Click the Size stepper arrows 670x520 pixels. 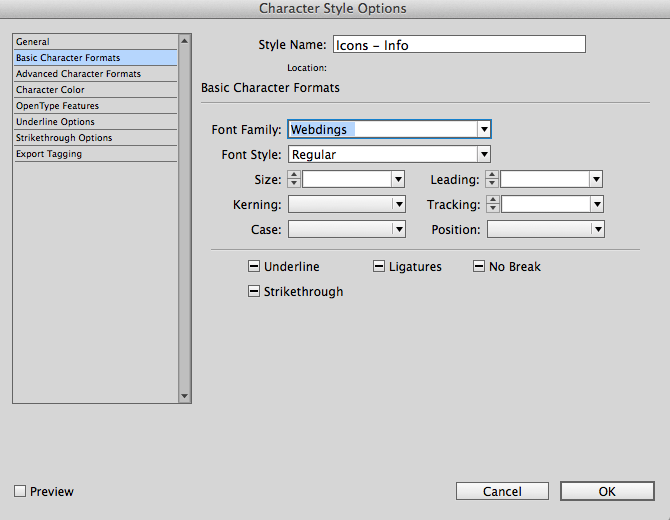pyautogui.click(x=294, y=179)
